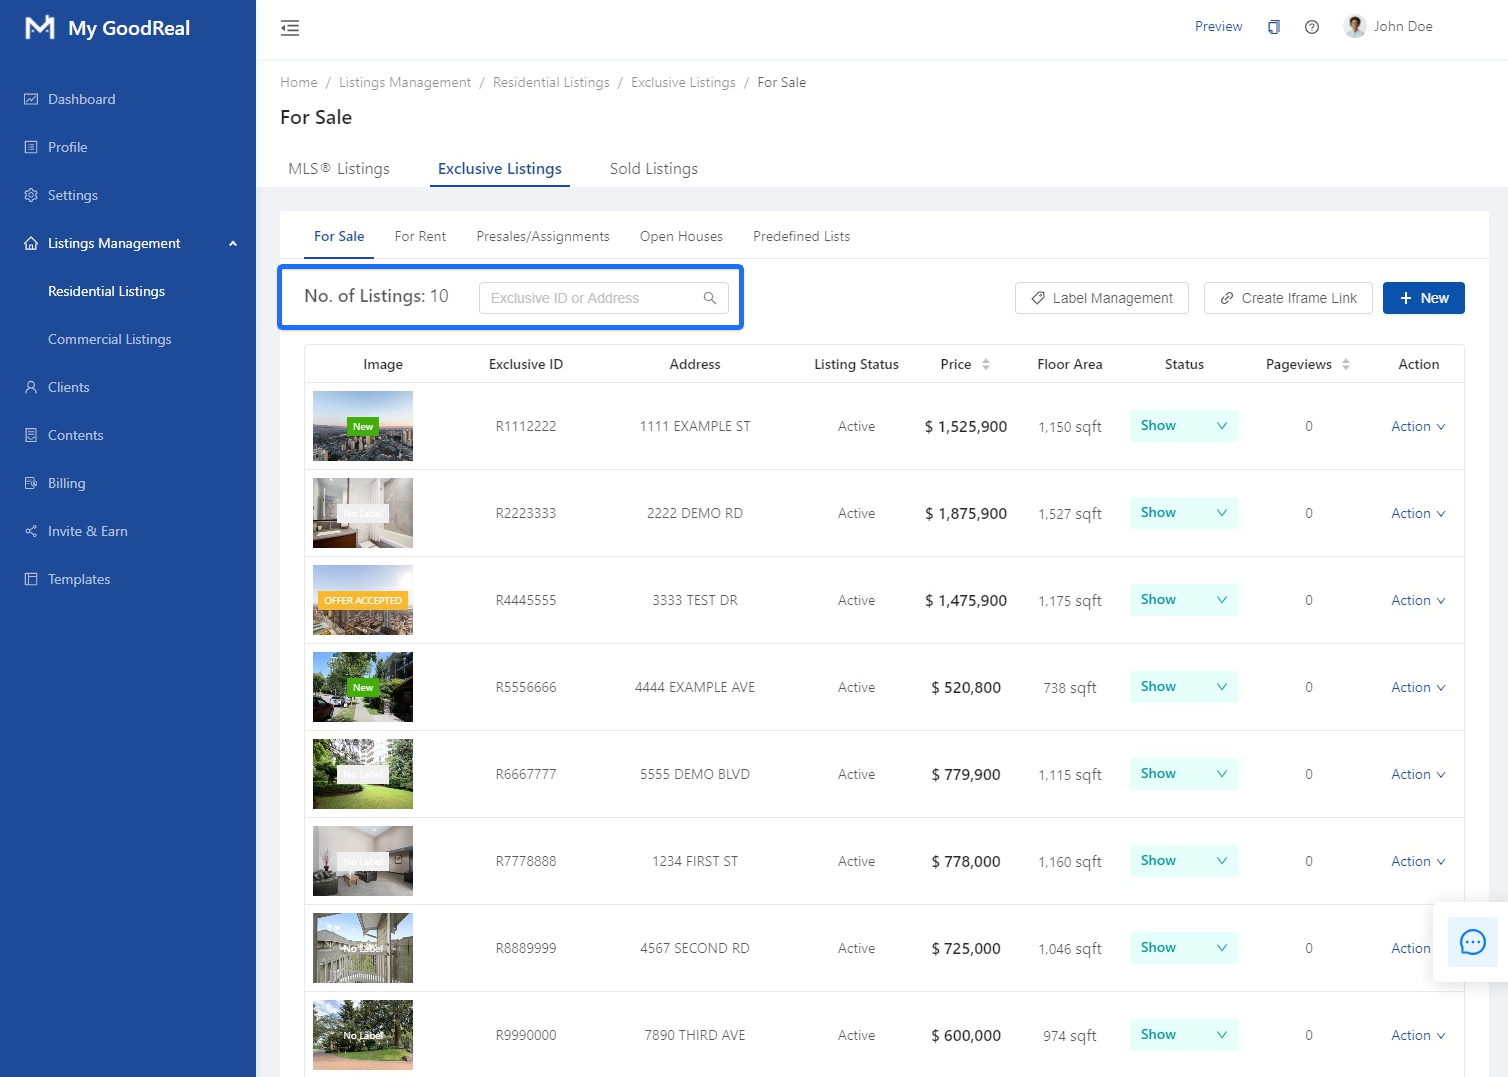Screen dimensions: 1508x1077
Task: Click the New listing button
Action: pyautogui.click(x=1423, y=298)
